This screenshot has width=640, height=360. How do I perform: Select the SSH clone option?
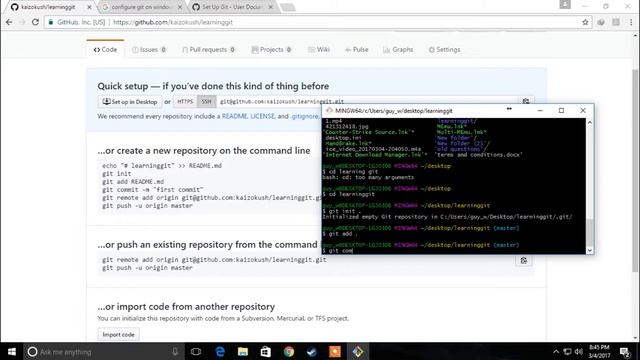(207, 102)
